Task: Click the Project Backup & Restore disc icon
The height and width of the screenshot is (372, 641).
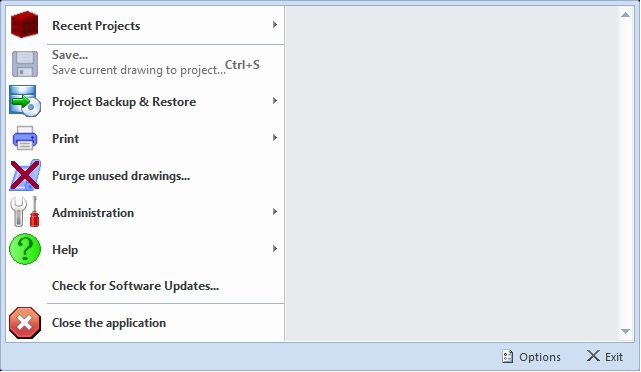Action: 25,101
